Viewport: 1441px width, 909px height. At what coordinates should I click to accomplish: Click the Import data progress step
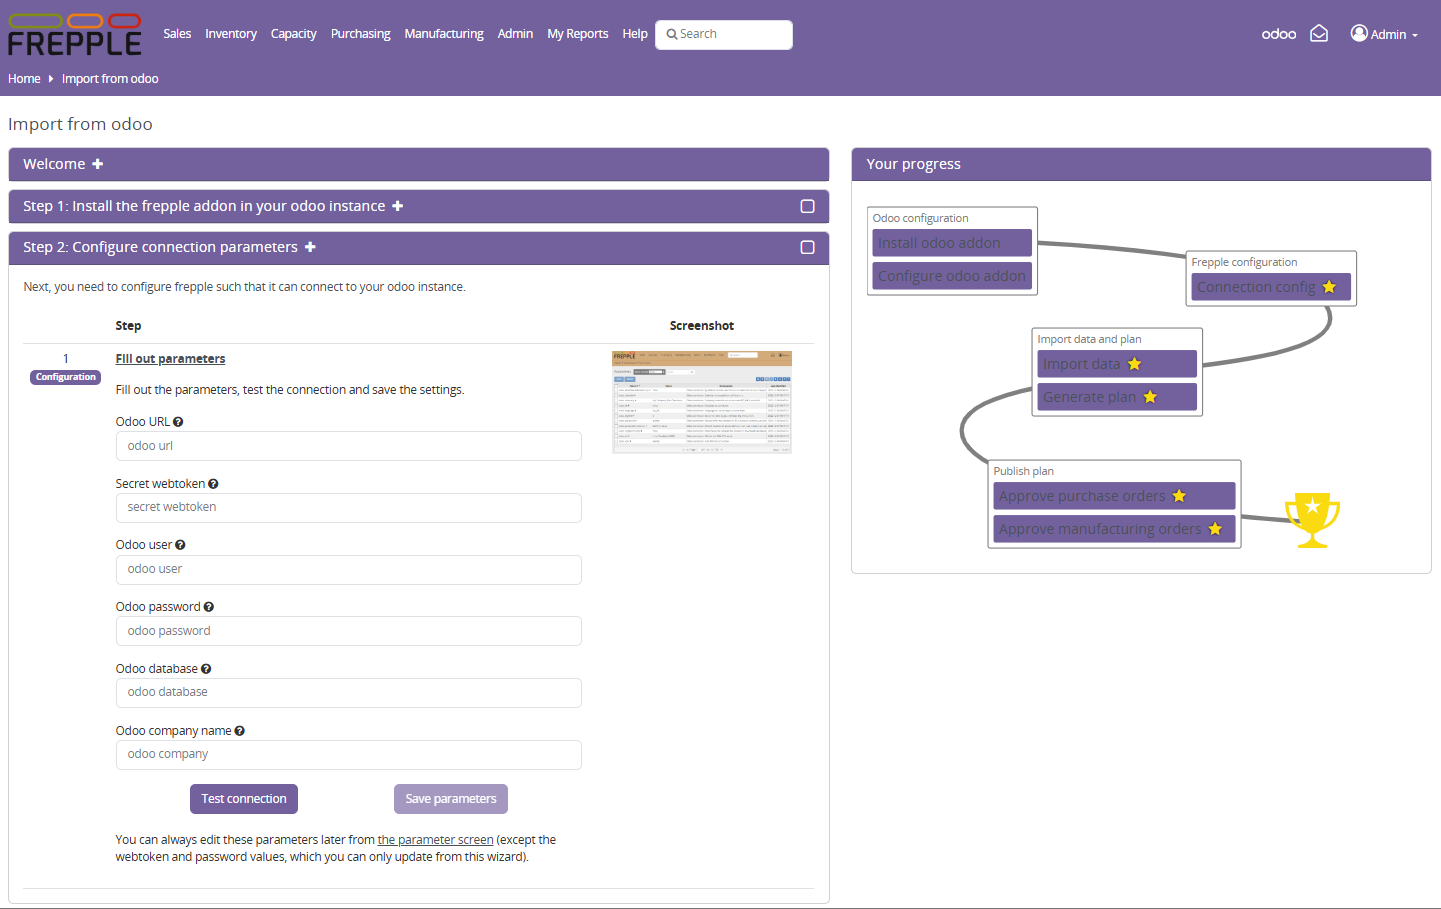coord(1117,364)
